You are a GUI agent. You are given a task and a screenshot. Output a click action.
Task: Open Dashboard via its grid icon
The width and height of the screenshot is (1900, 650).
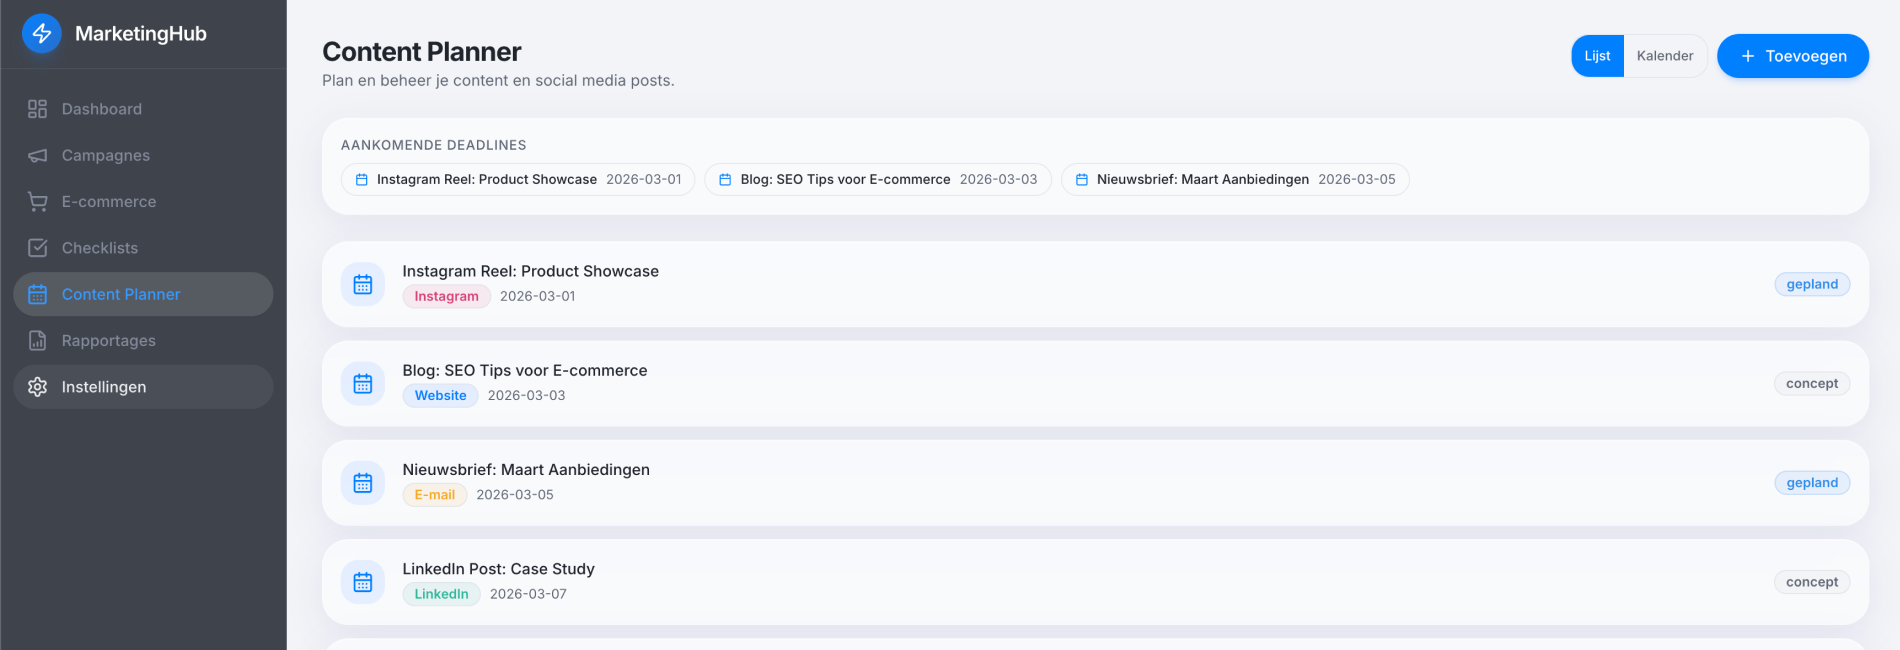point(38,109)
